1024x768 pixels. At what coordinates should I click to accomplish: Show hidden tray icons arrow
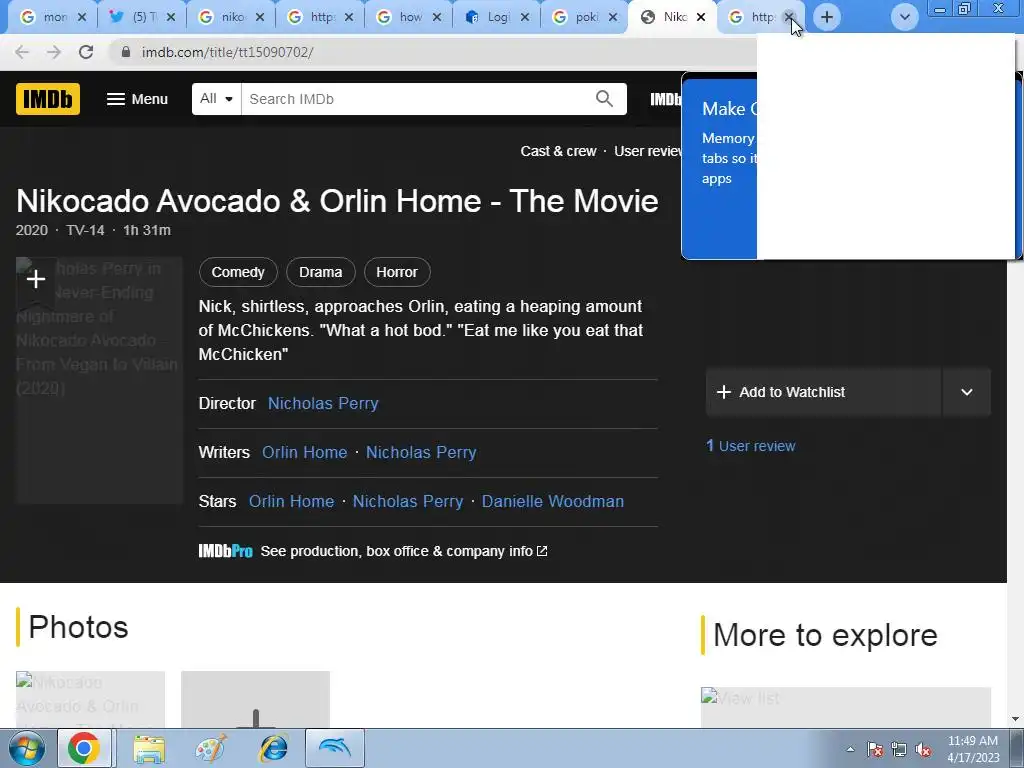pyautogui.click(x=850, y=749)
